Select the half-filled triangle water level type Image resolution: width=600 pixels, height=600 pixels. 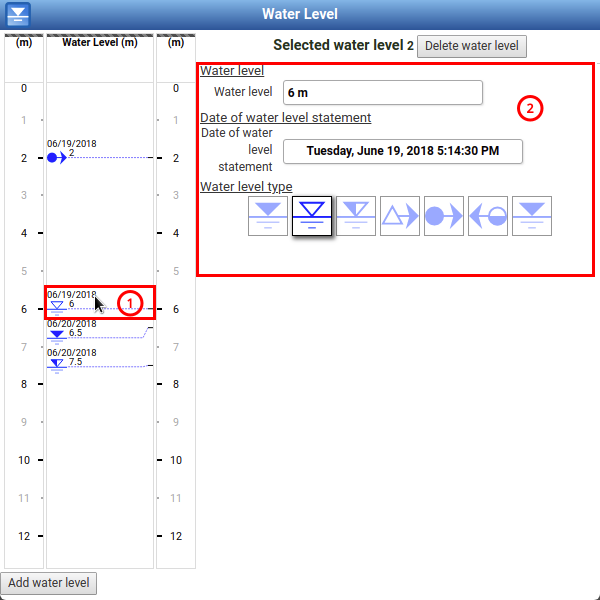356,216
